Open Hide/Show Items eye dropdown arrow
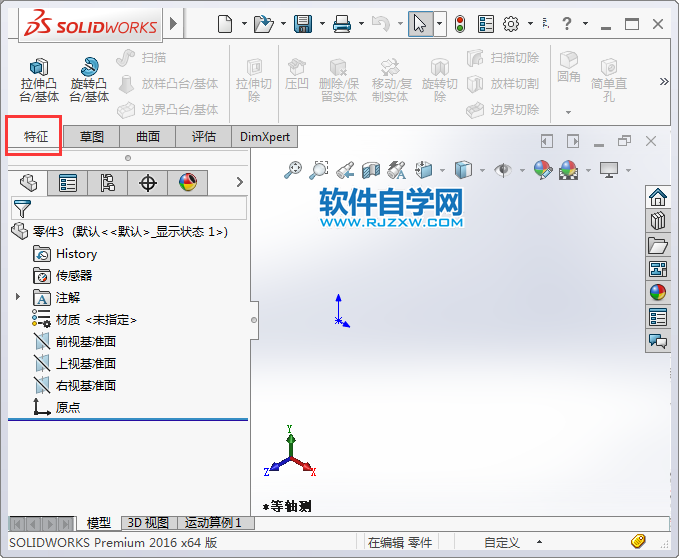Screen dimensions: 679x558 pos(522,170)
